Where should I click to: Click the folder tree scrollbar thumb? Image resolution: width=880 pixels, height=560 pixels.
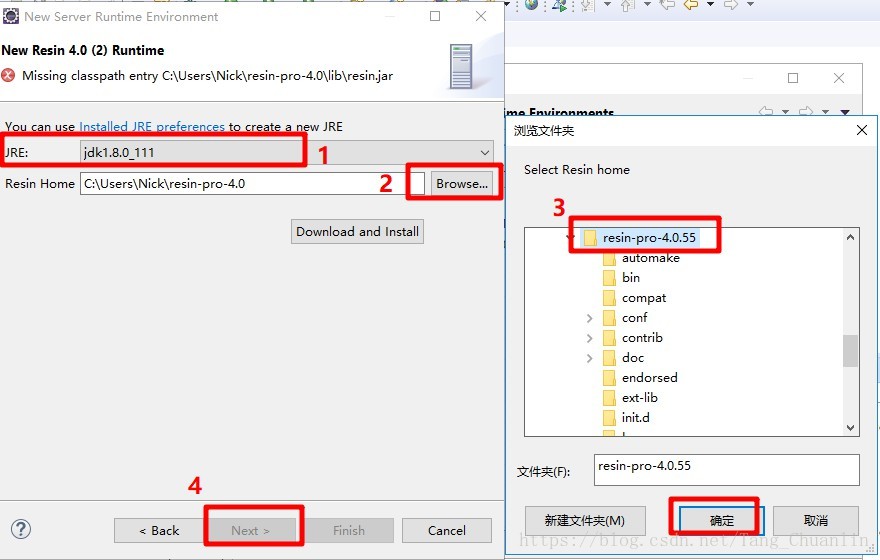click(x=850, y=351)
